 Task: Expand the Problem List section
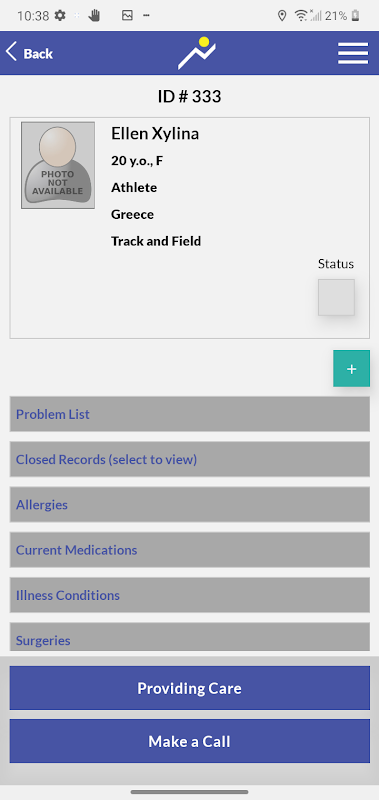pyautogui.click(x=190, y=414)
